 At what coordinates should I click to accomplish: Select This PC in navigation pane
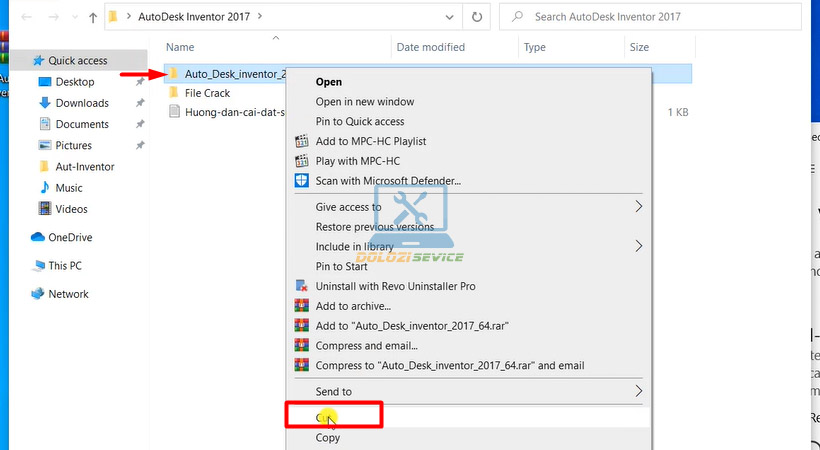(65, 266)
